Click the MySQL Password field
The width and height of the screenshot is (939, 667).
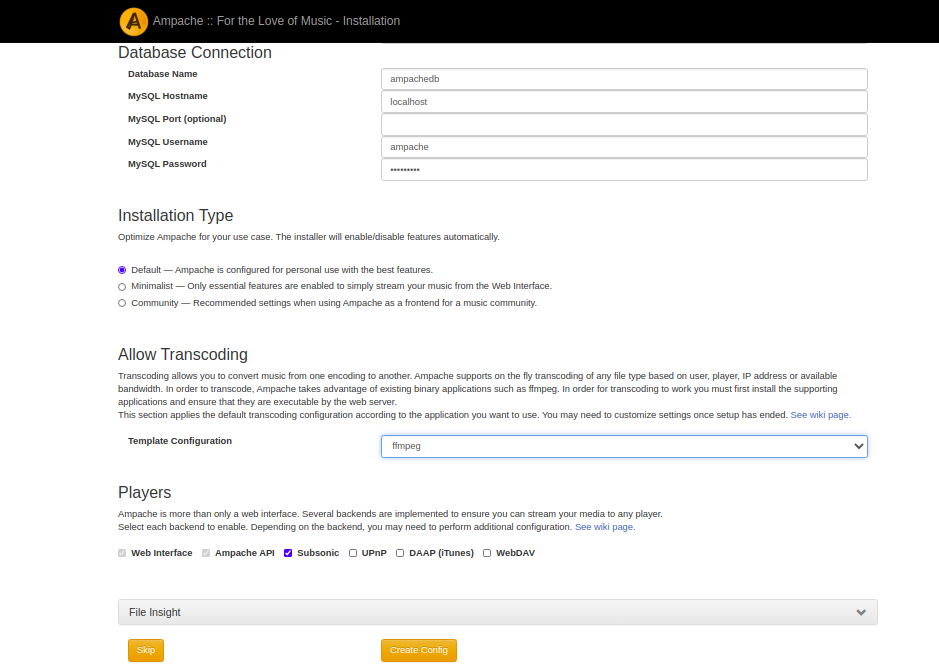(624, 169)
